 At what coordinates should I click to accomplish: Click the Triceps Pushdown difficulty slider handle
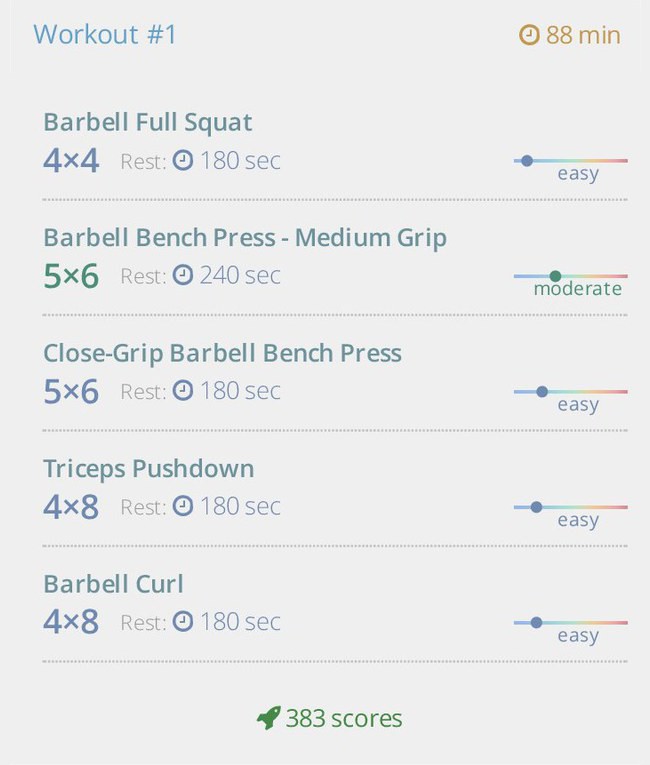pyautogui.click(x=536, y=507)
